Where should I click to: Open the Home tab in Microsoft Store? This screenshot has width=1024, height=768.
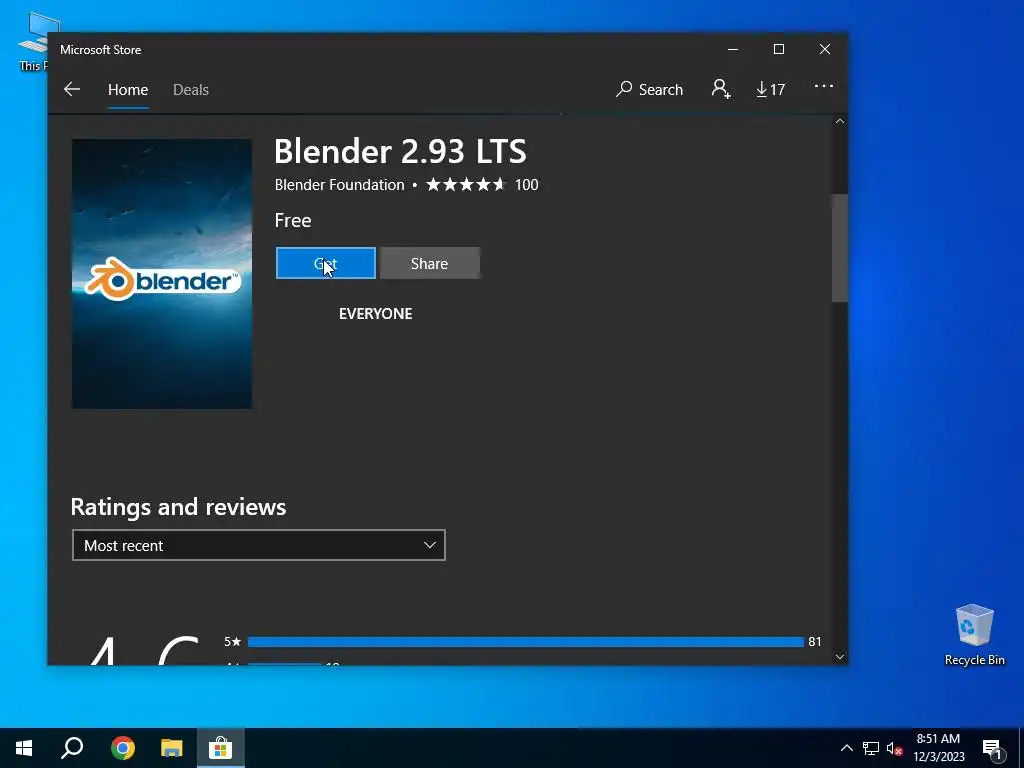pyautogui.click(x=128, y=89)
